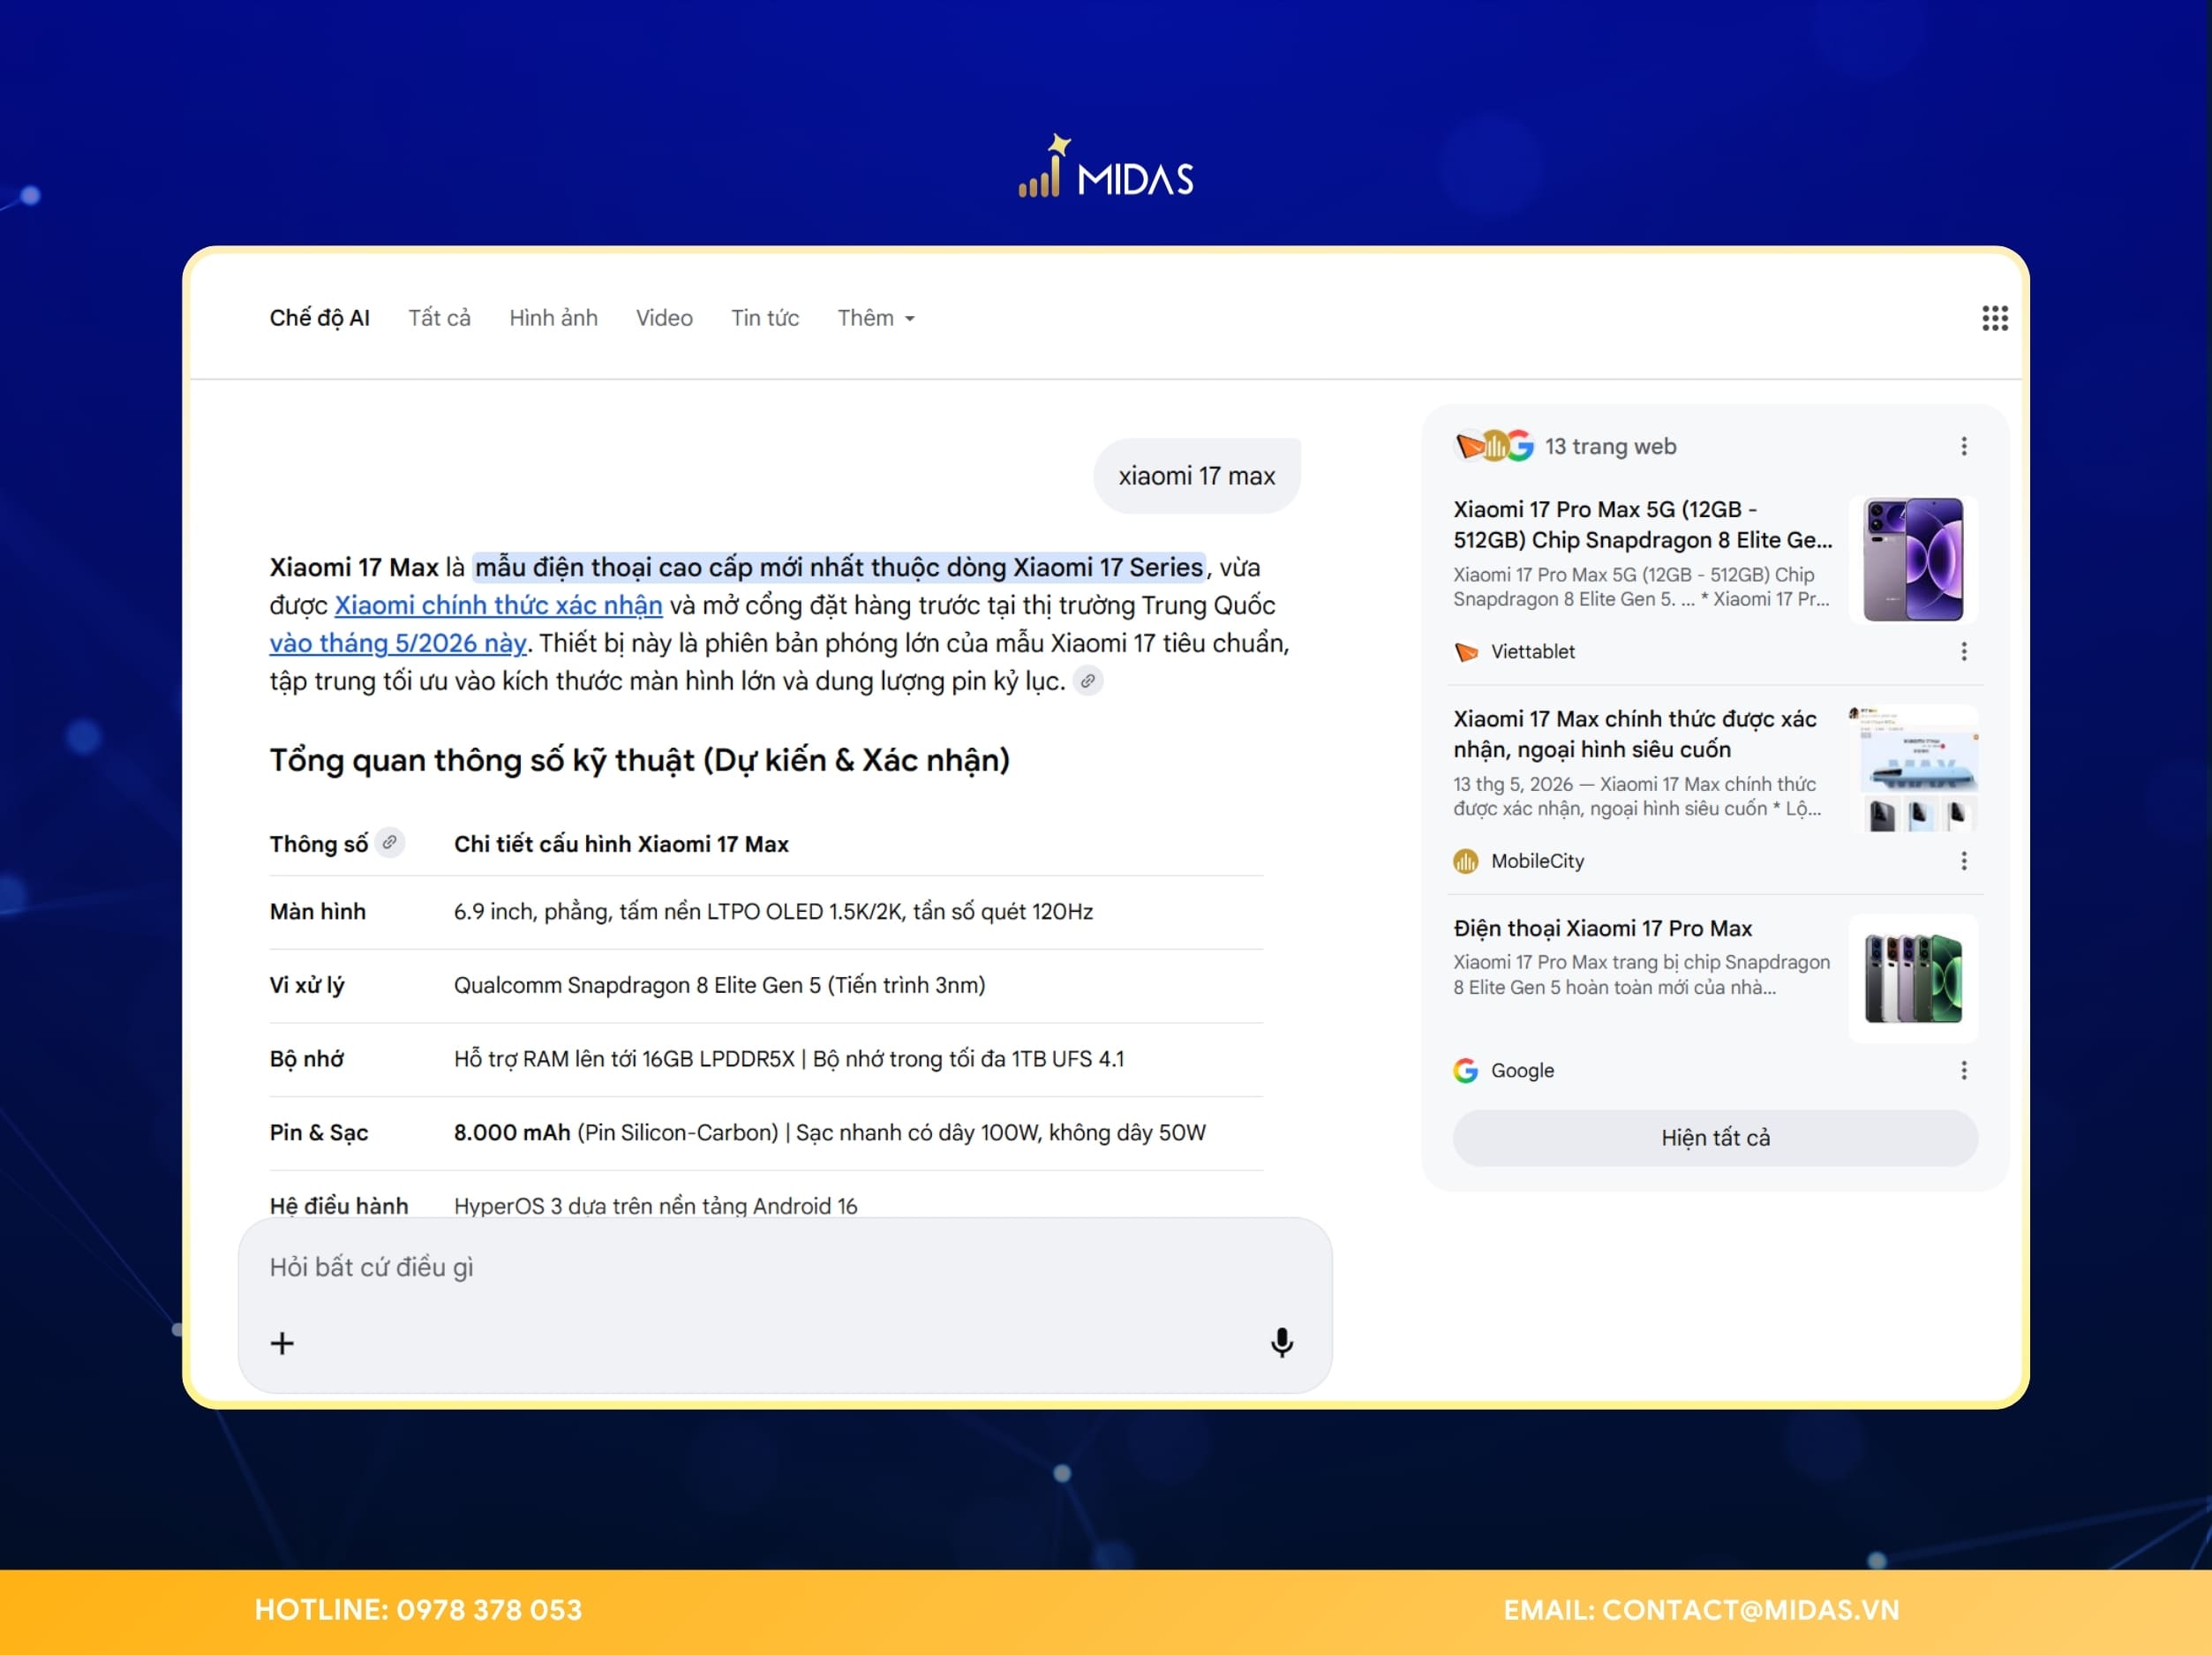Click 'Hiện tất cả' button
Screen dimensions: 2212x1655
(x=1715, y=1138)
